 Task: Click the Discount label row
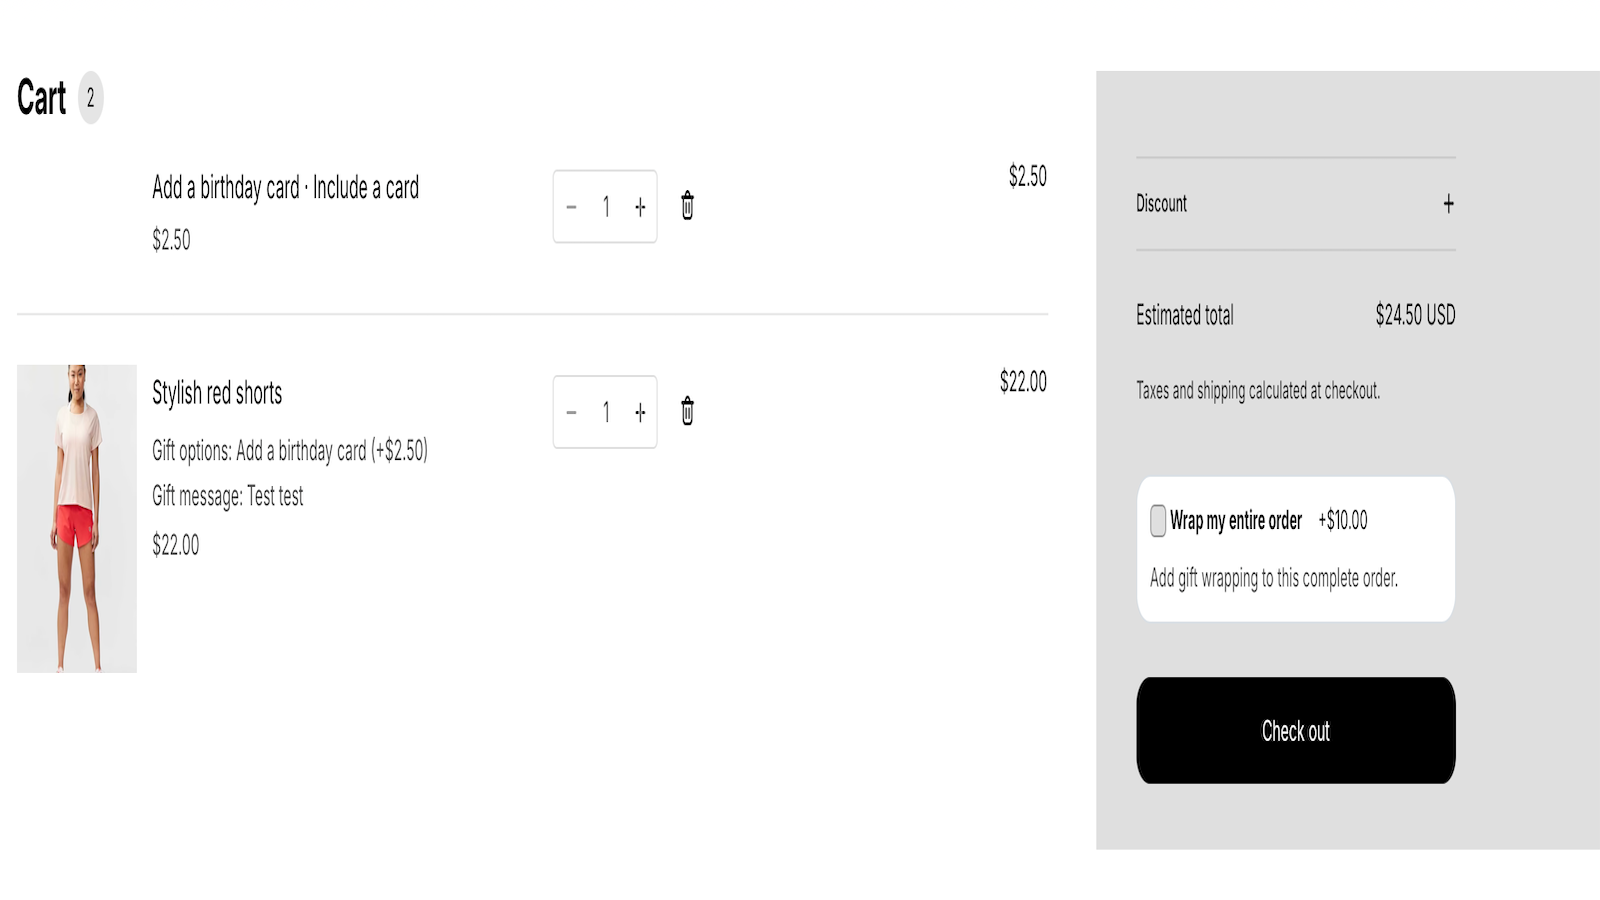1295,204
